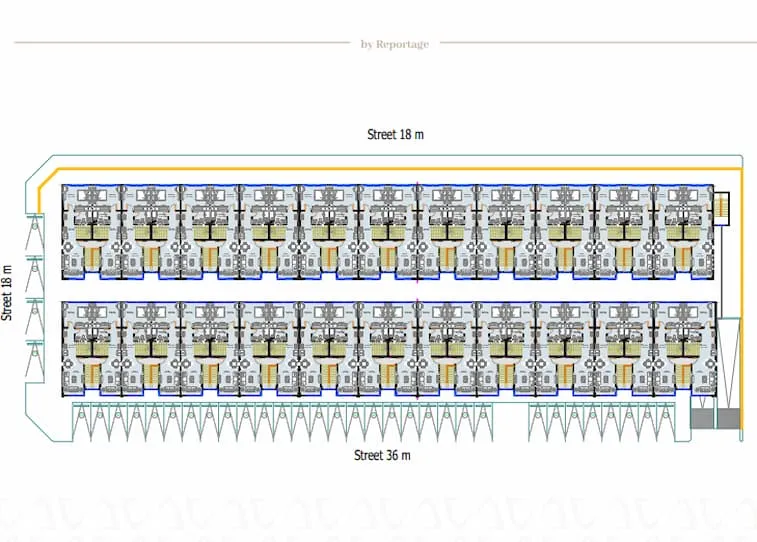757x542 pixels.
Task: Click the vertical "Street 18 m" label
Action: point(7,293)
